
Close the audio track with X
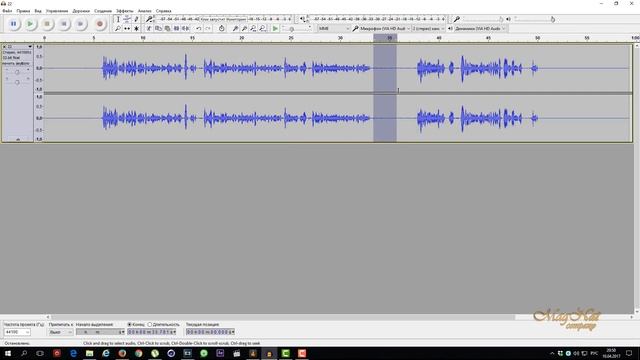point(4,47)
